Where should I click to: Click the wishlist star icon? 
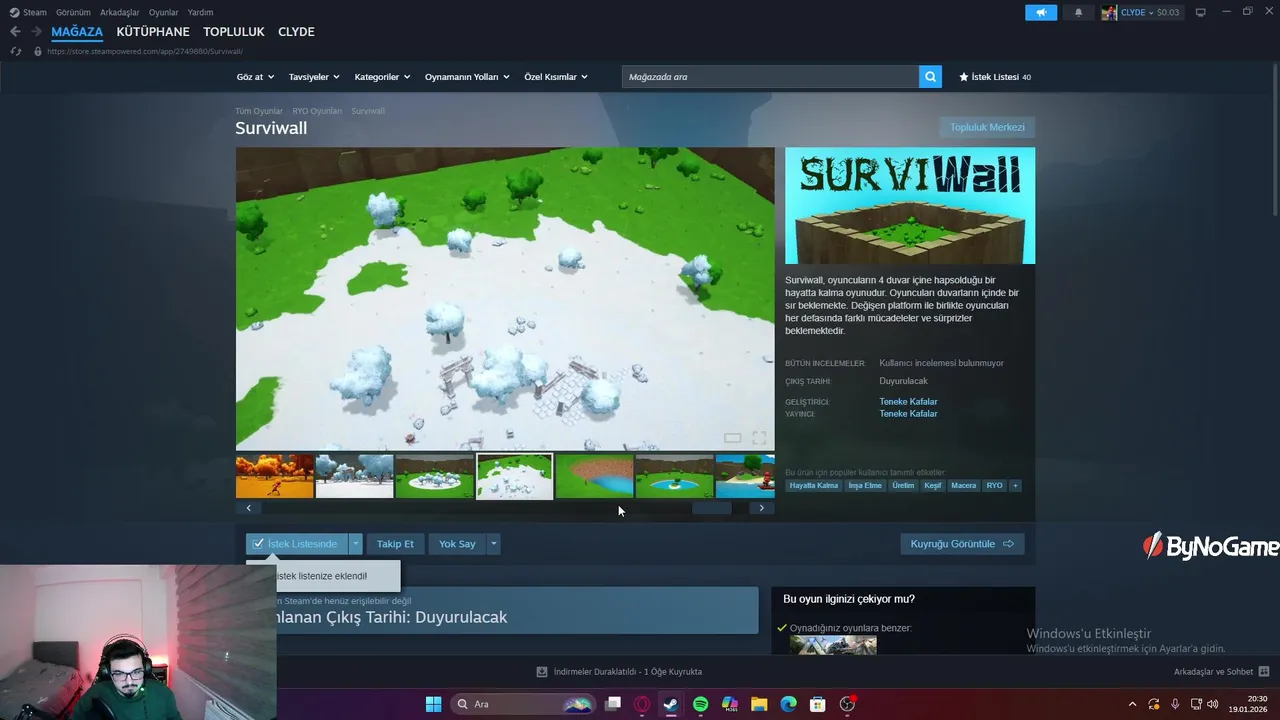[x=964, y=77]
